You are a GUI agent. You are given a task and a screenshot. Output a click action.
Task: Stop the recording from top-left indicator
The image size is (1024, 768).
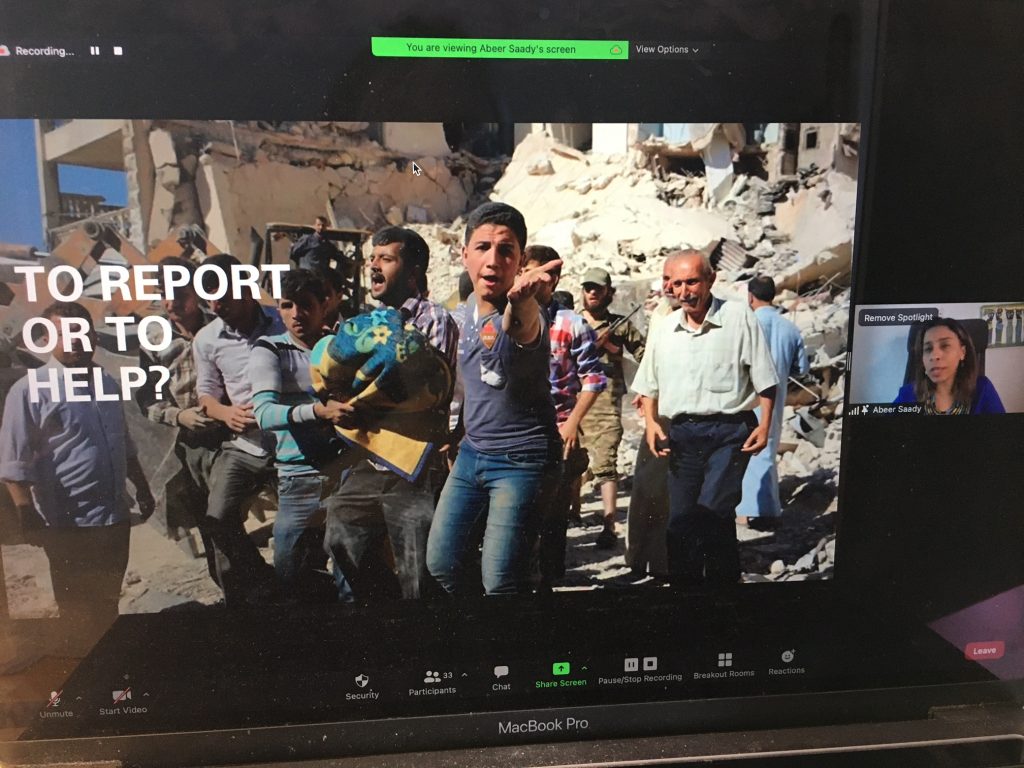[x=118, y=50]
